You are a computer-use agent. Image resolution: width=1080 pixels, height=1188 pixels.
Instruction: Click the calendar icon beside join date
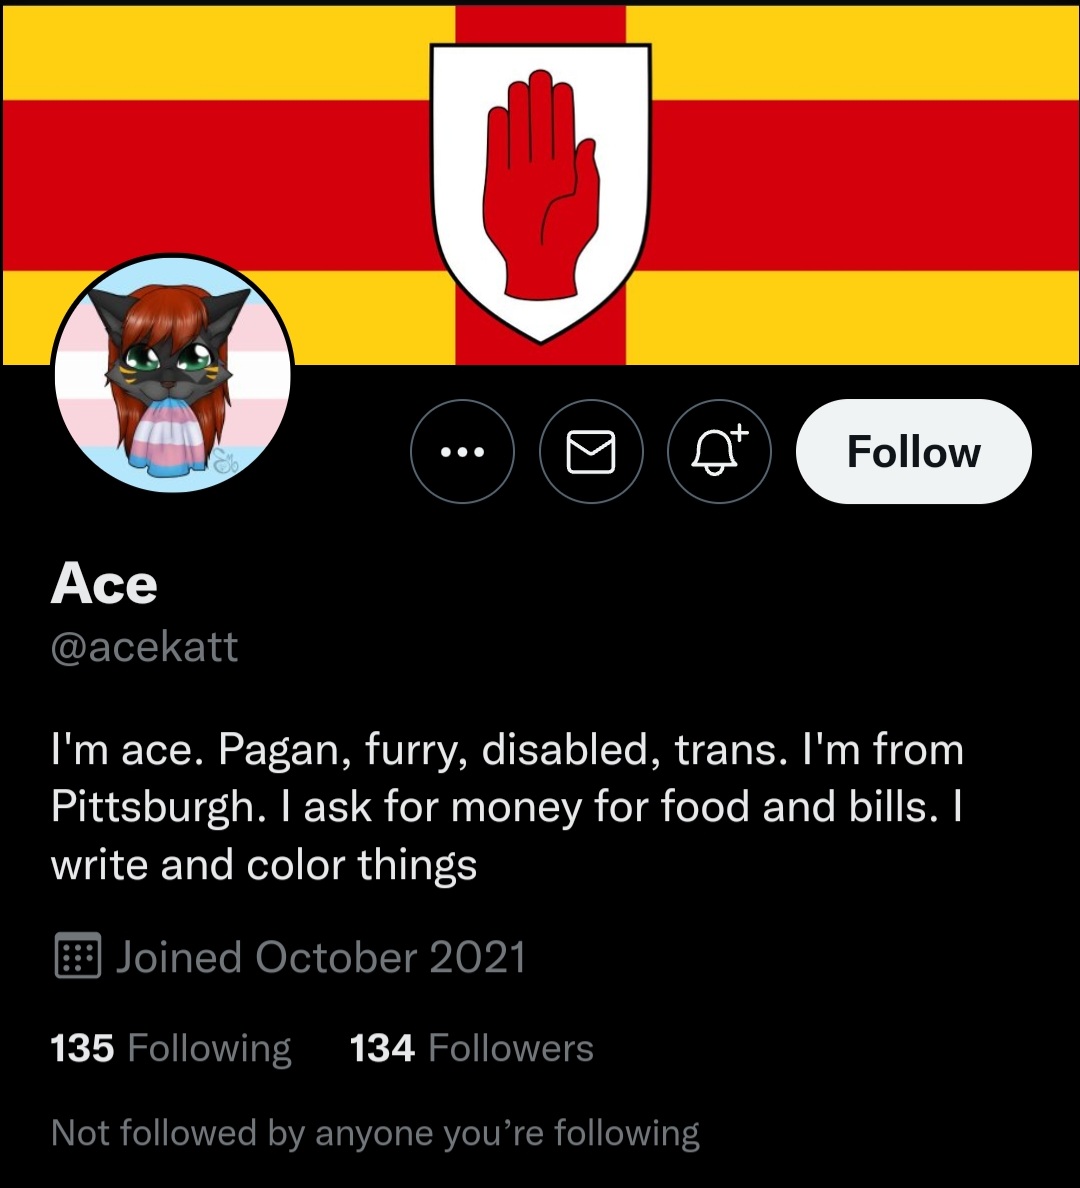pos(77,955)
